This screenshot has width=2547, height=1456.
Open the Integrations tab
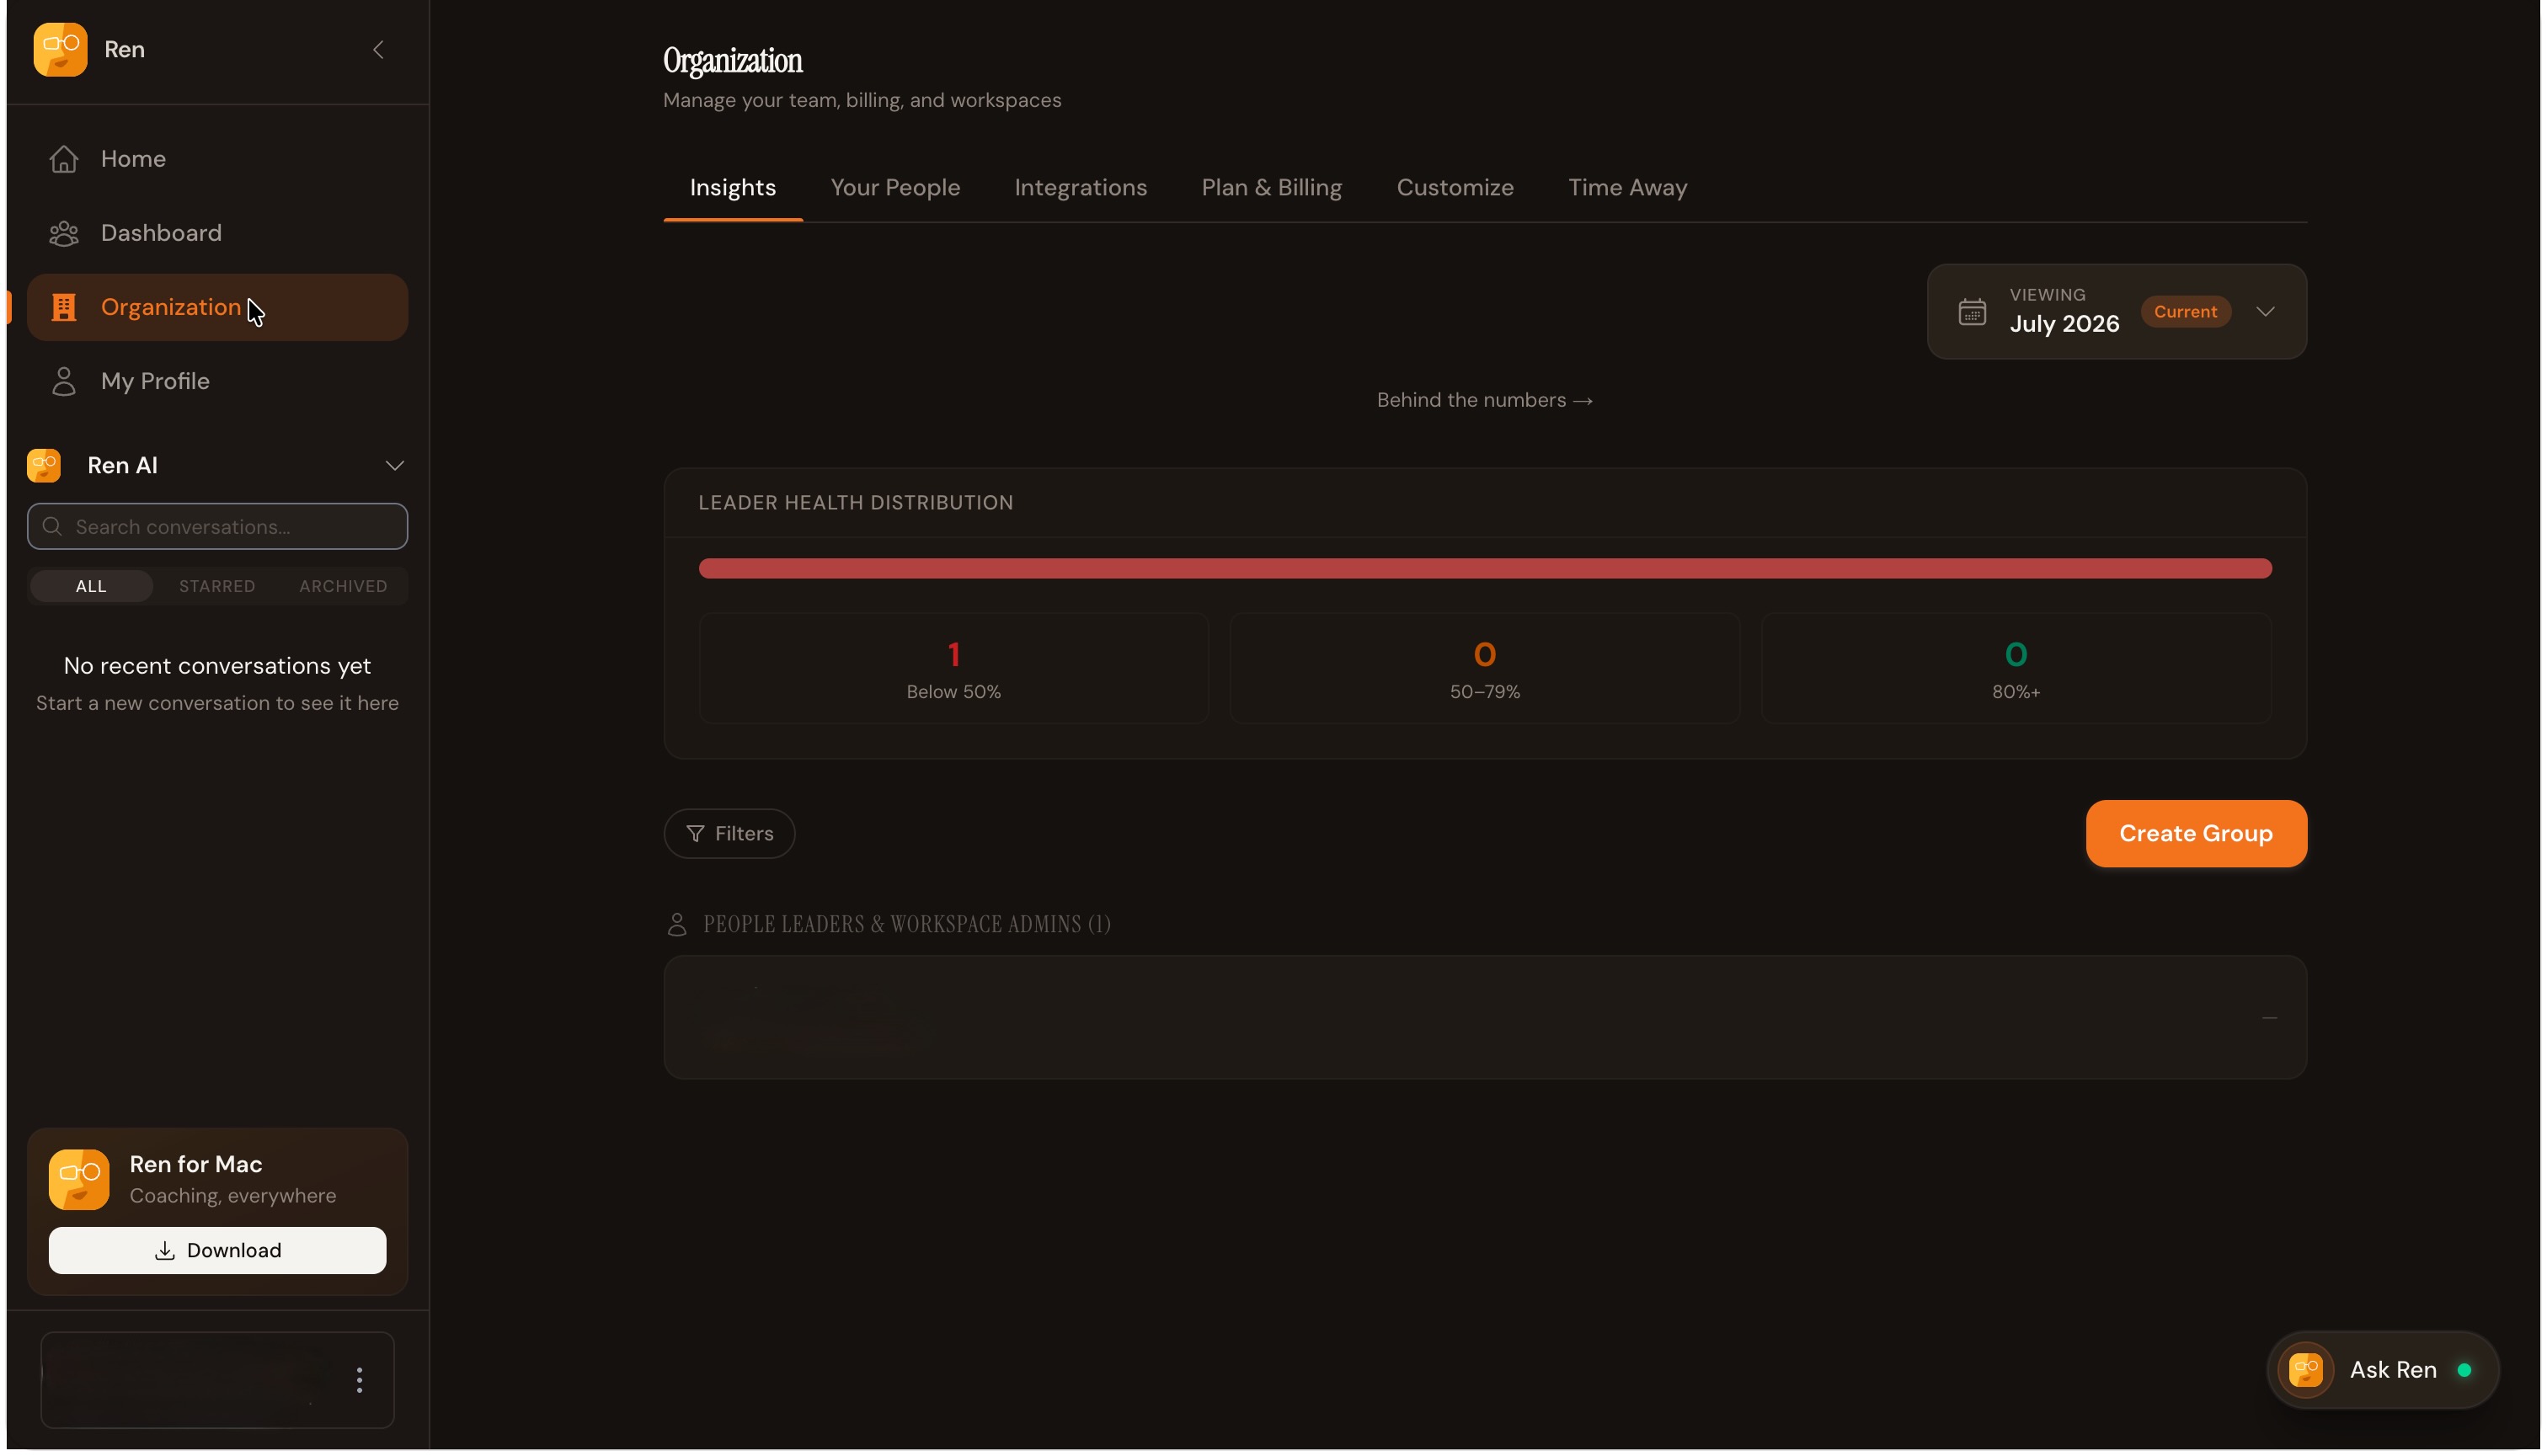tap(1081, 188)
